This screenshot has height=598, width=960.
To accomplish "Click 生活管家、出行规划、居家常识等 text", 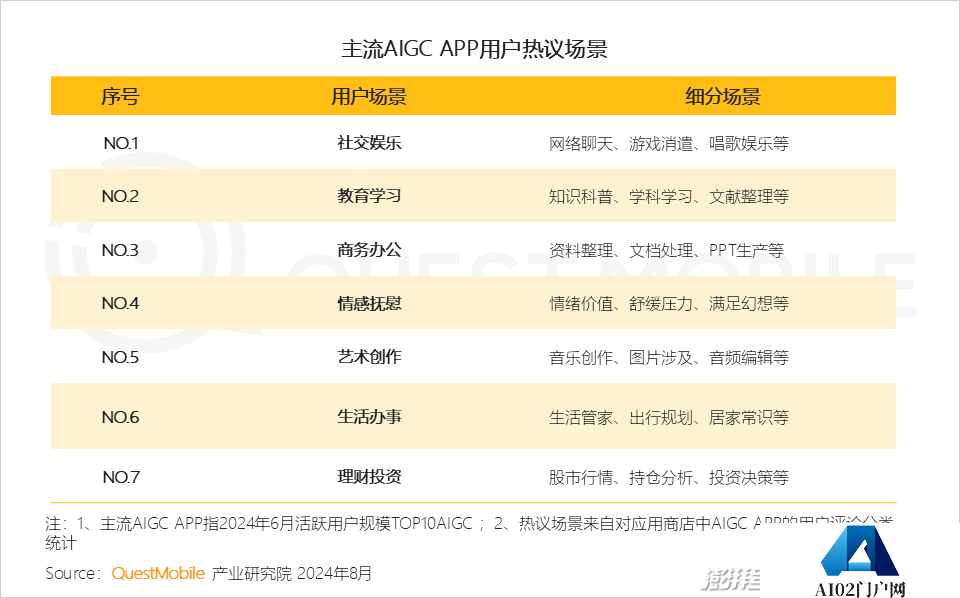I will coord(669,417).
